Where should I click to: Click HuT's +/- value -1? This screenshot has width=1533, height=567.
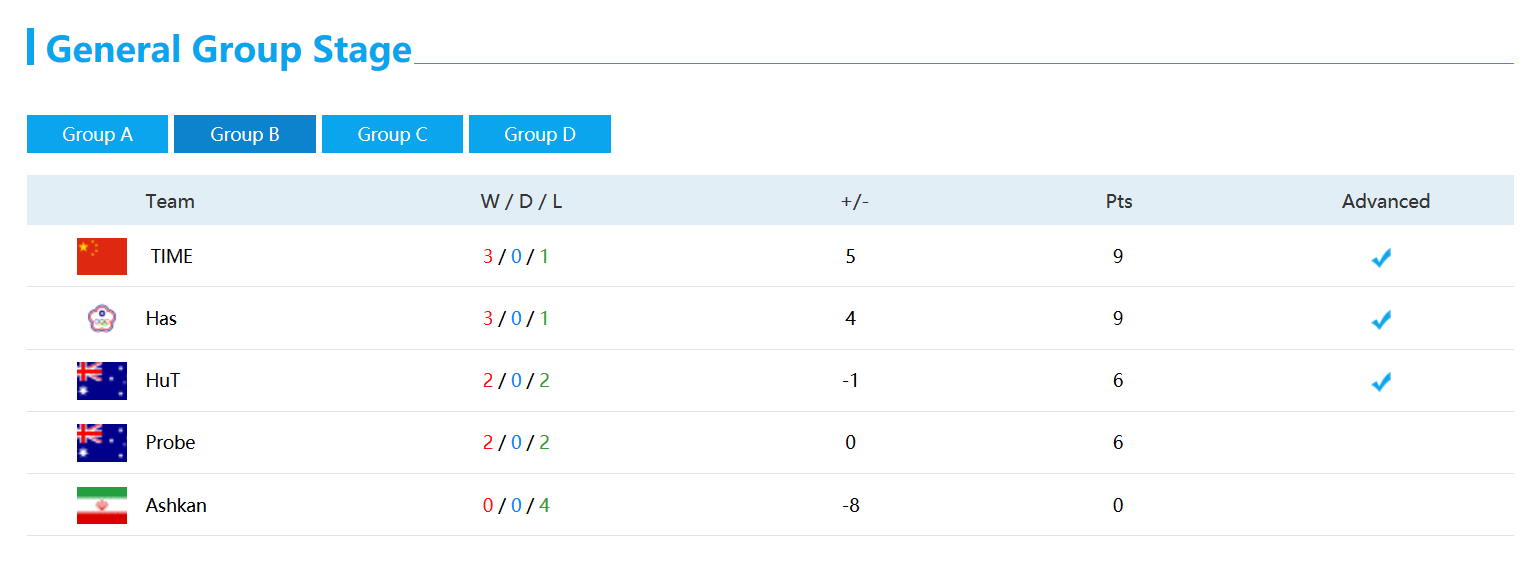(x=851, y=380)
